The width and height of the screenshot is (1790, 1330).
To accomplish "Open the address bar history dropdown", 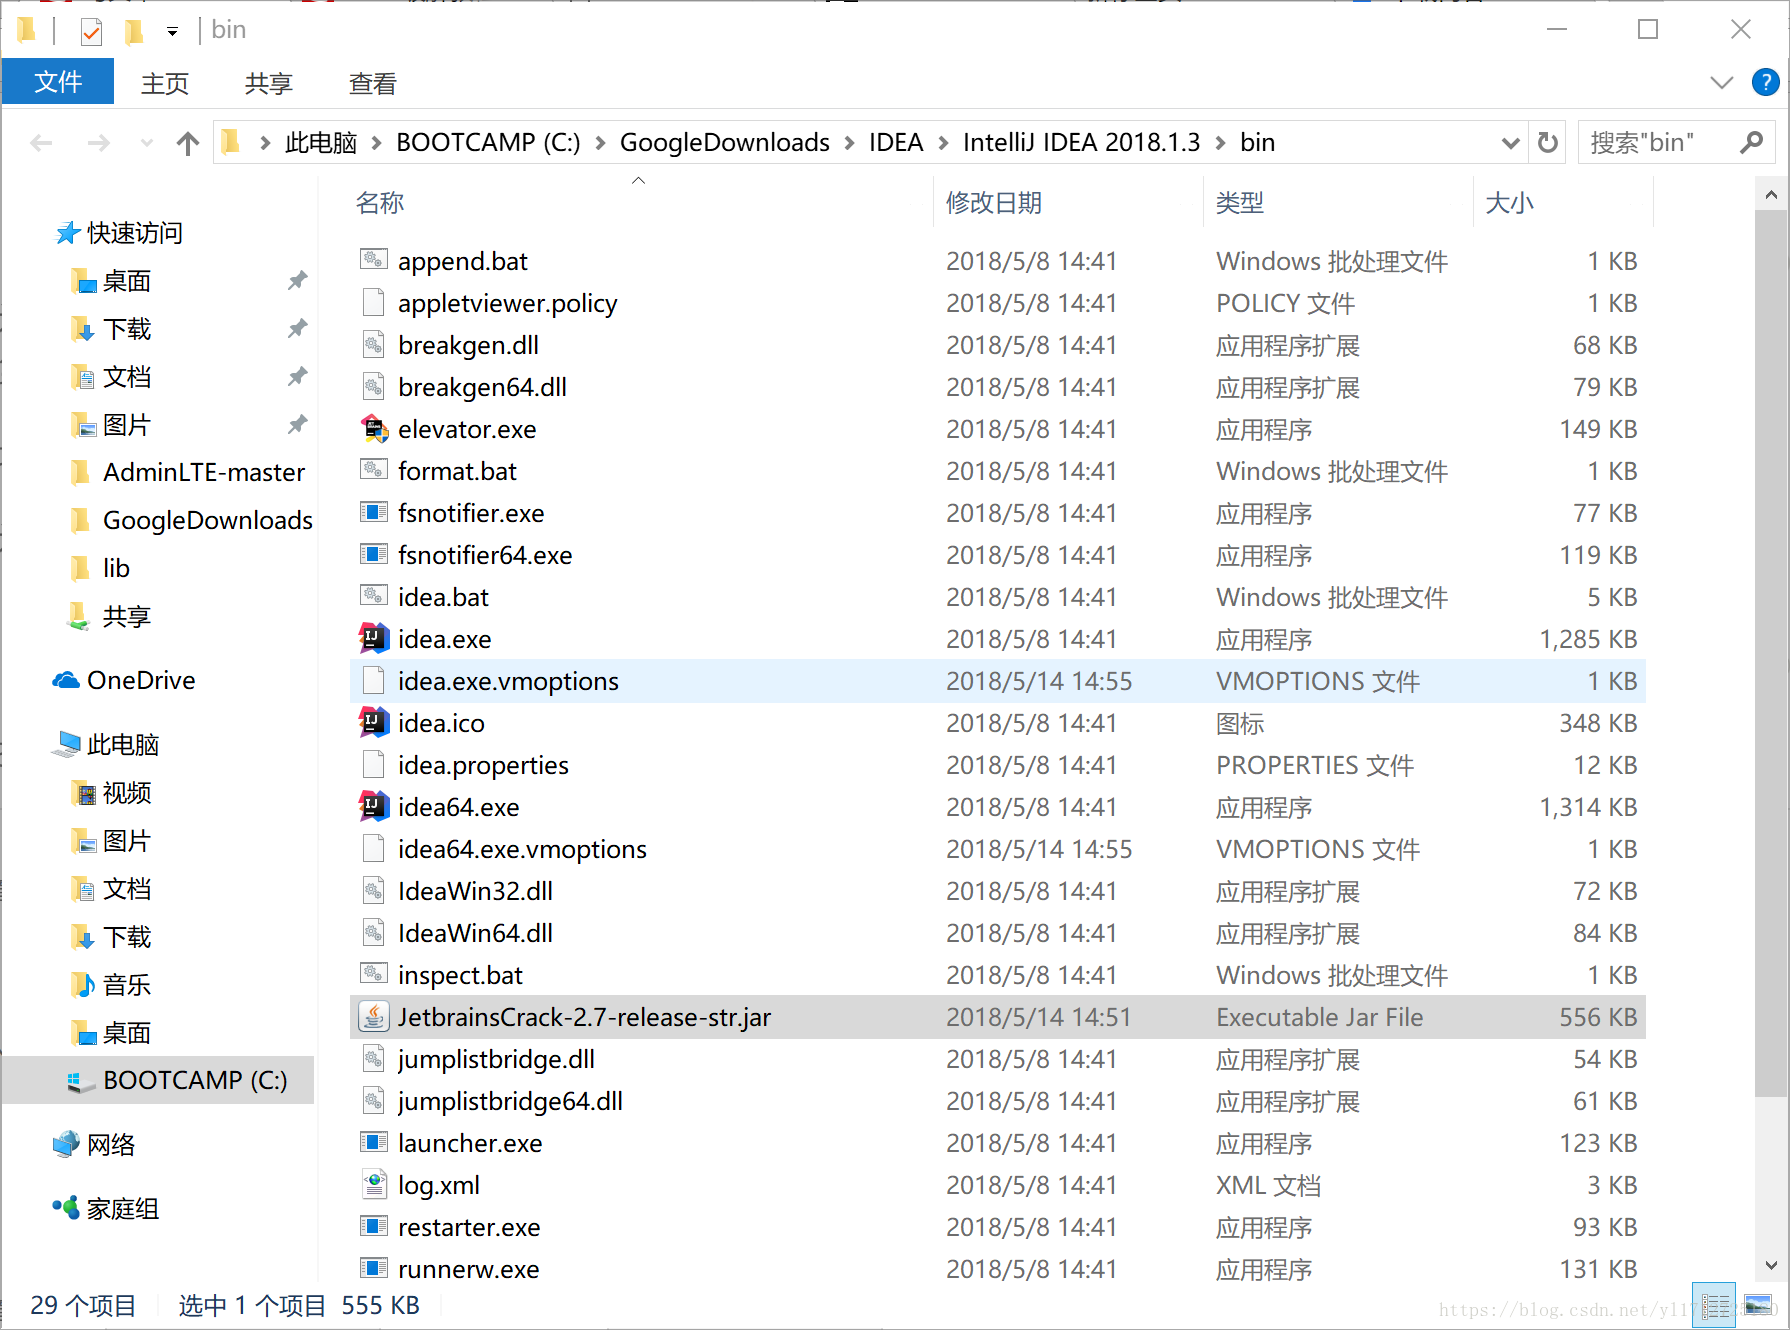I will coord(1511,143).
